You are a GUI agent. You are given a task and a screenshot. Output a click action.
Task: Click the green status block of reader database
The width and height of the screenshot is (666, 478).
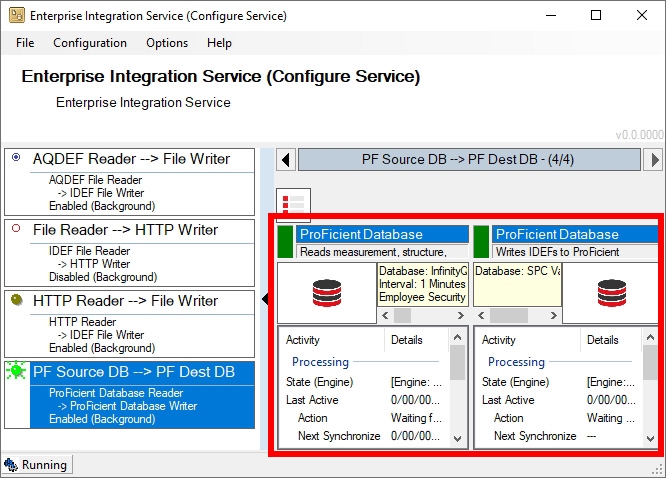(x=285, y=242)
